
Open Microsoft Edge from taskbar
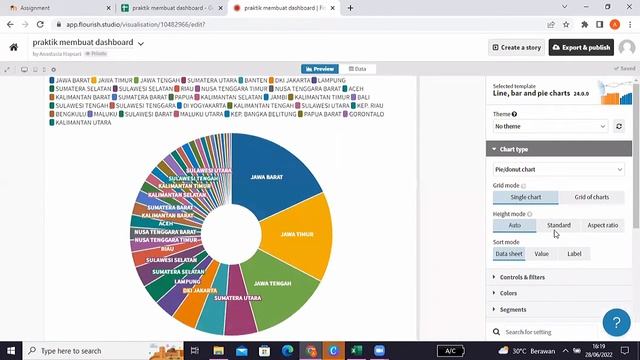click(287, 351)
